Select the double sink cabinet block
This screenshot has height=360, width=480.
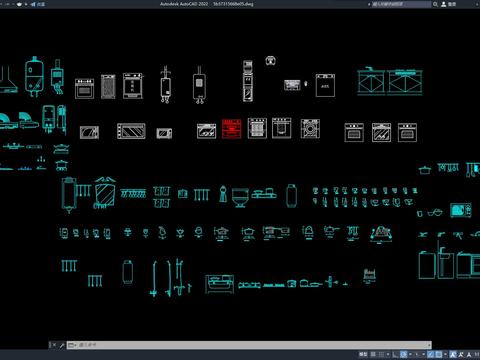tap(390, 81)
